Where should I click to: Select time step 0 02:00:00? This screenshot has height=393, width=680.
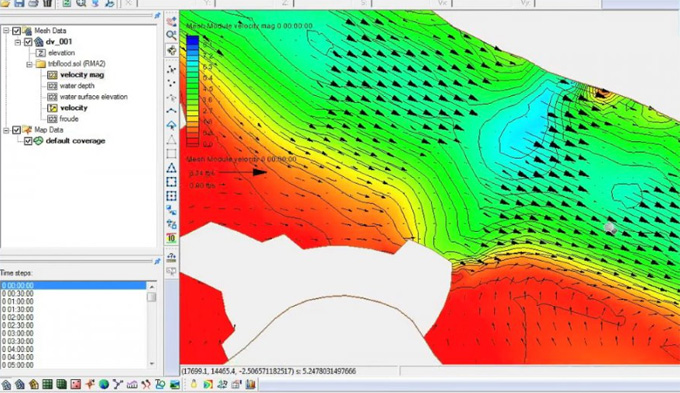click(x=73, y=317)
